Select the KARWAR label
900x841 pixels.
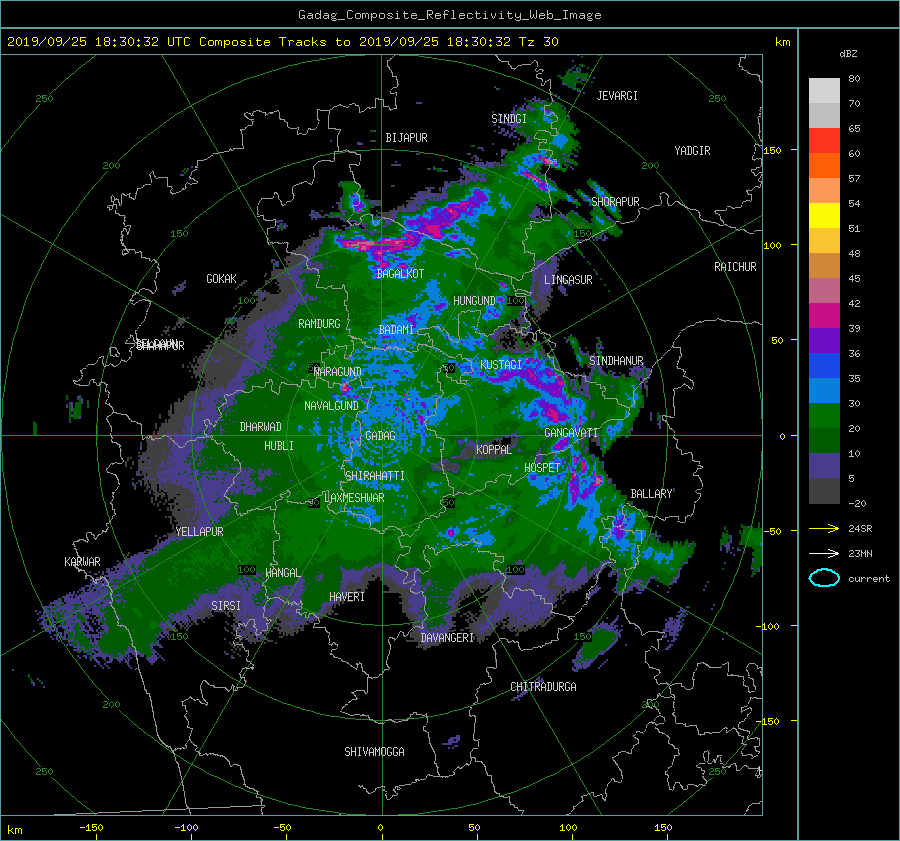(x=82, y=561)
